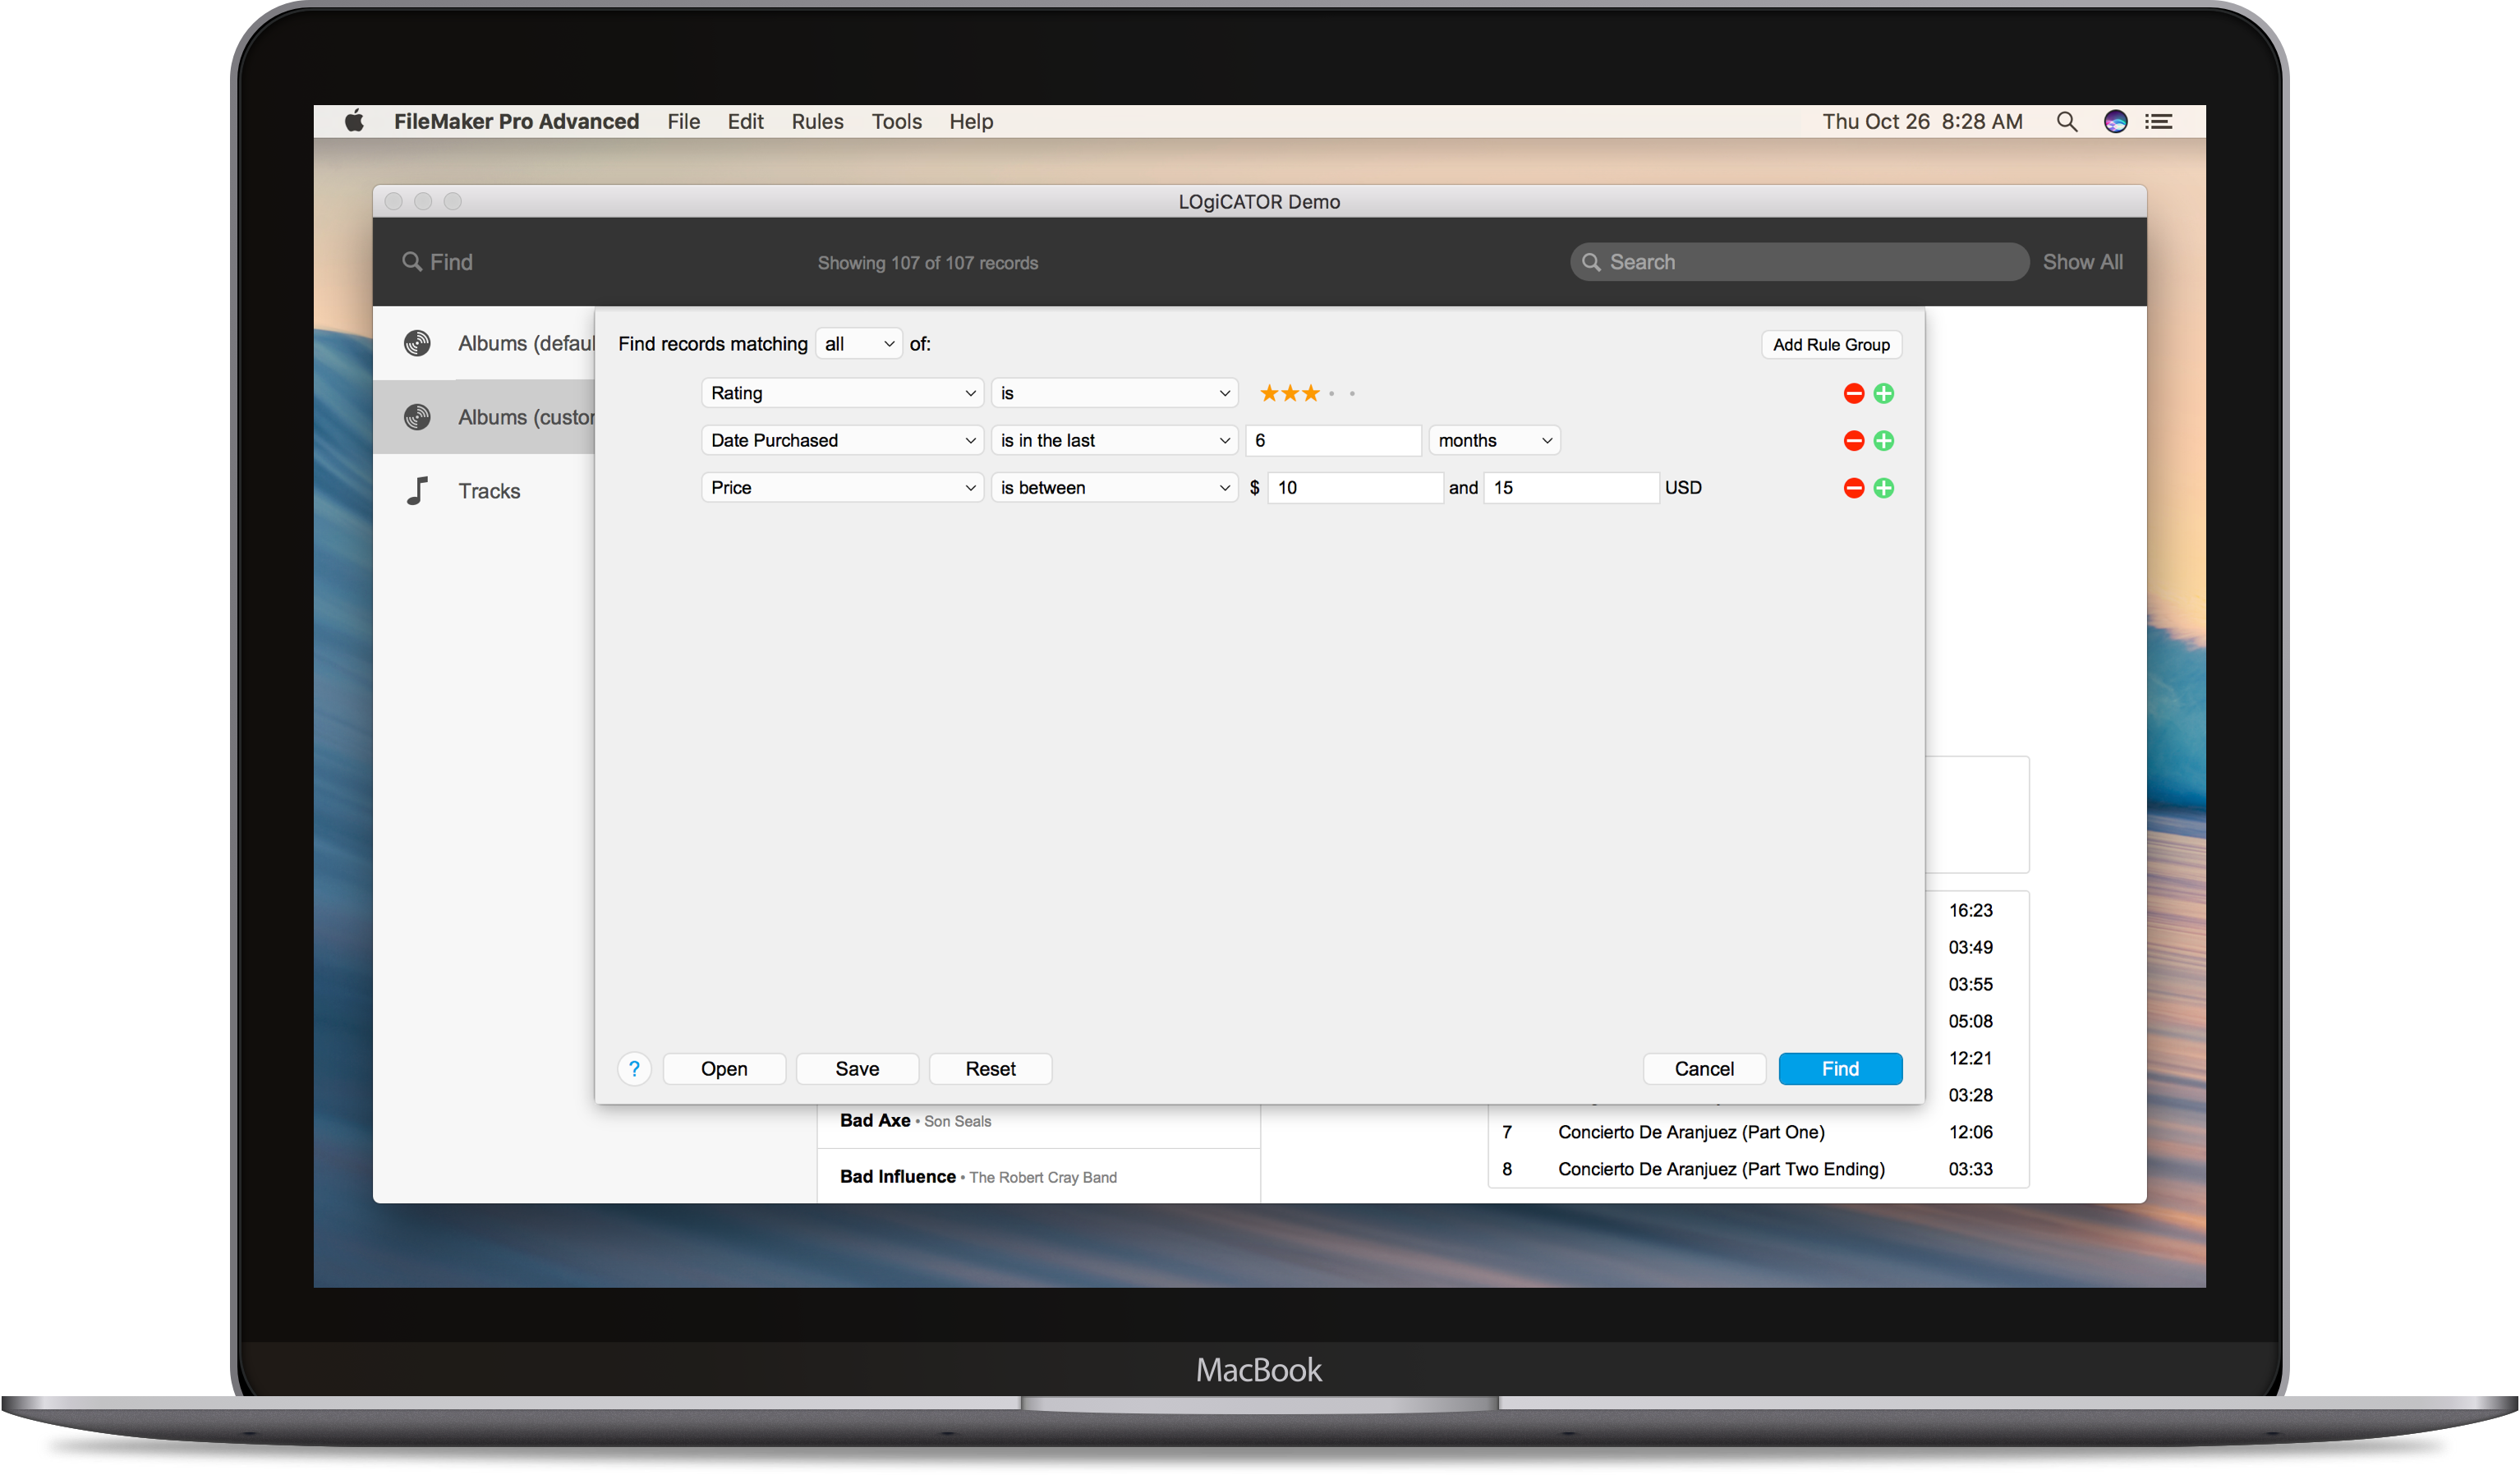Click the question mark help icon

coord(634,1068)
